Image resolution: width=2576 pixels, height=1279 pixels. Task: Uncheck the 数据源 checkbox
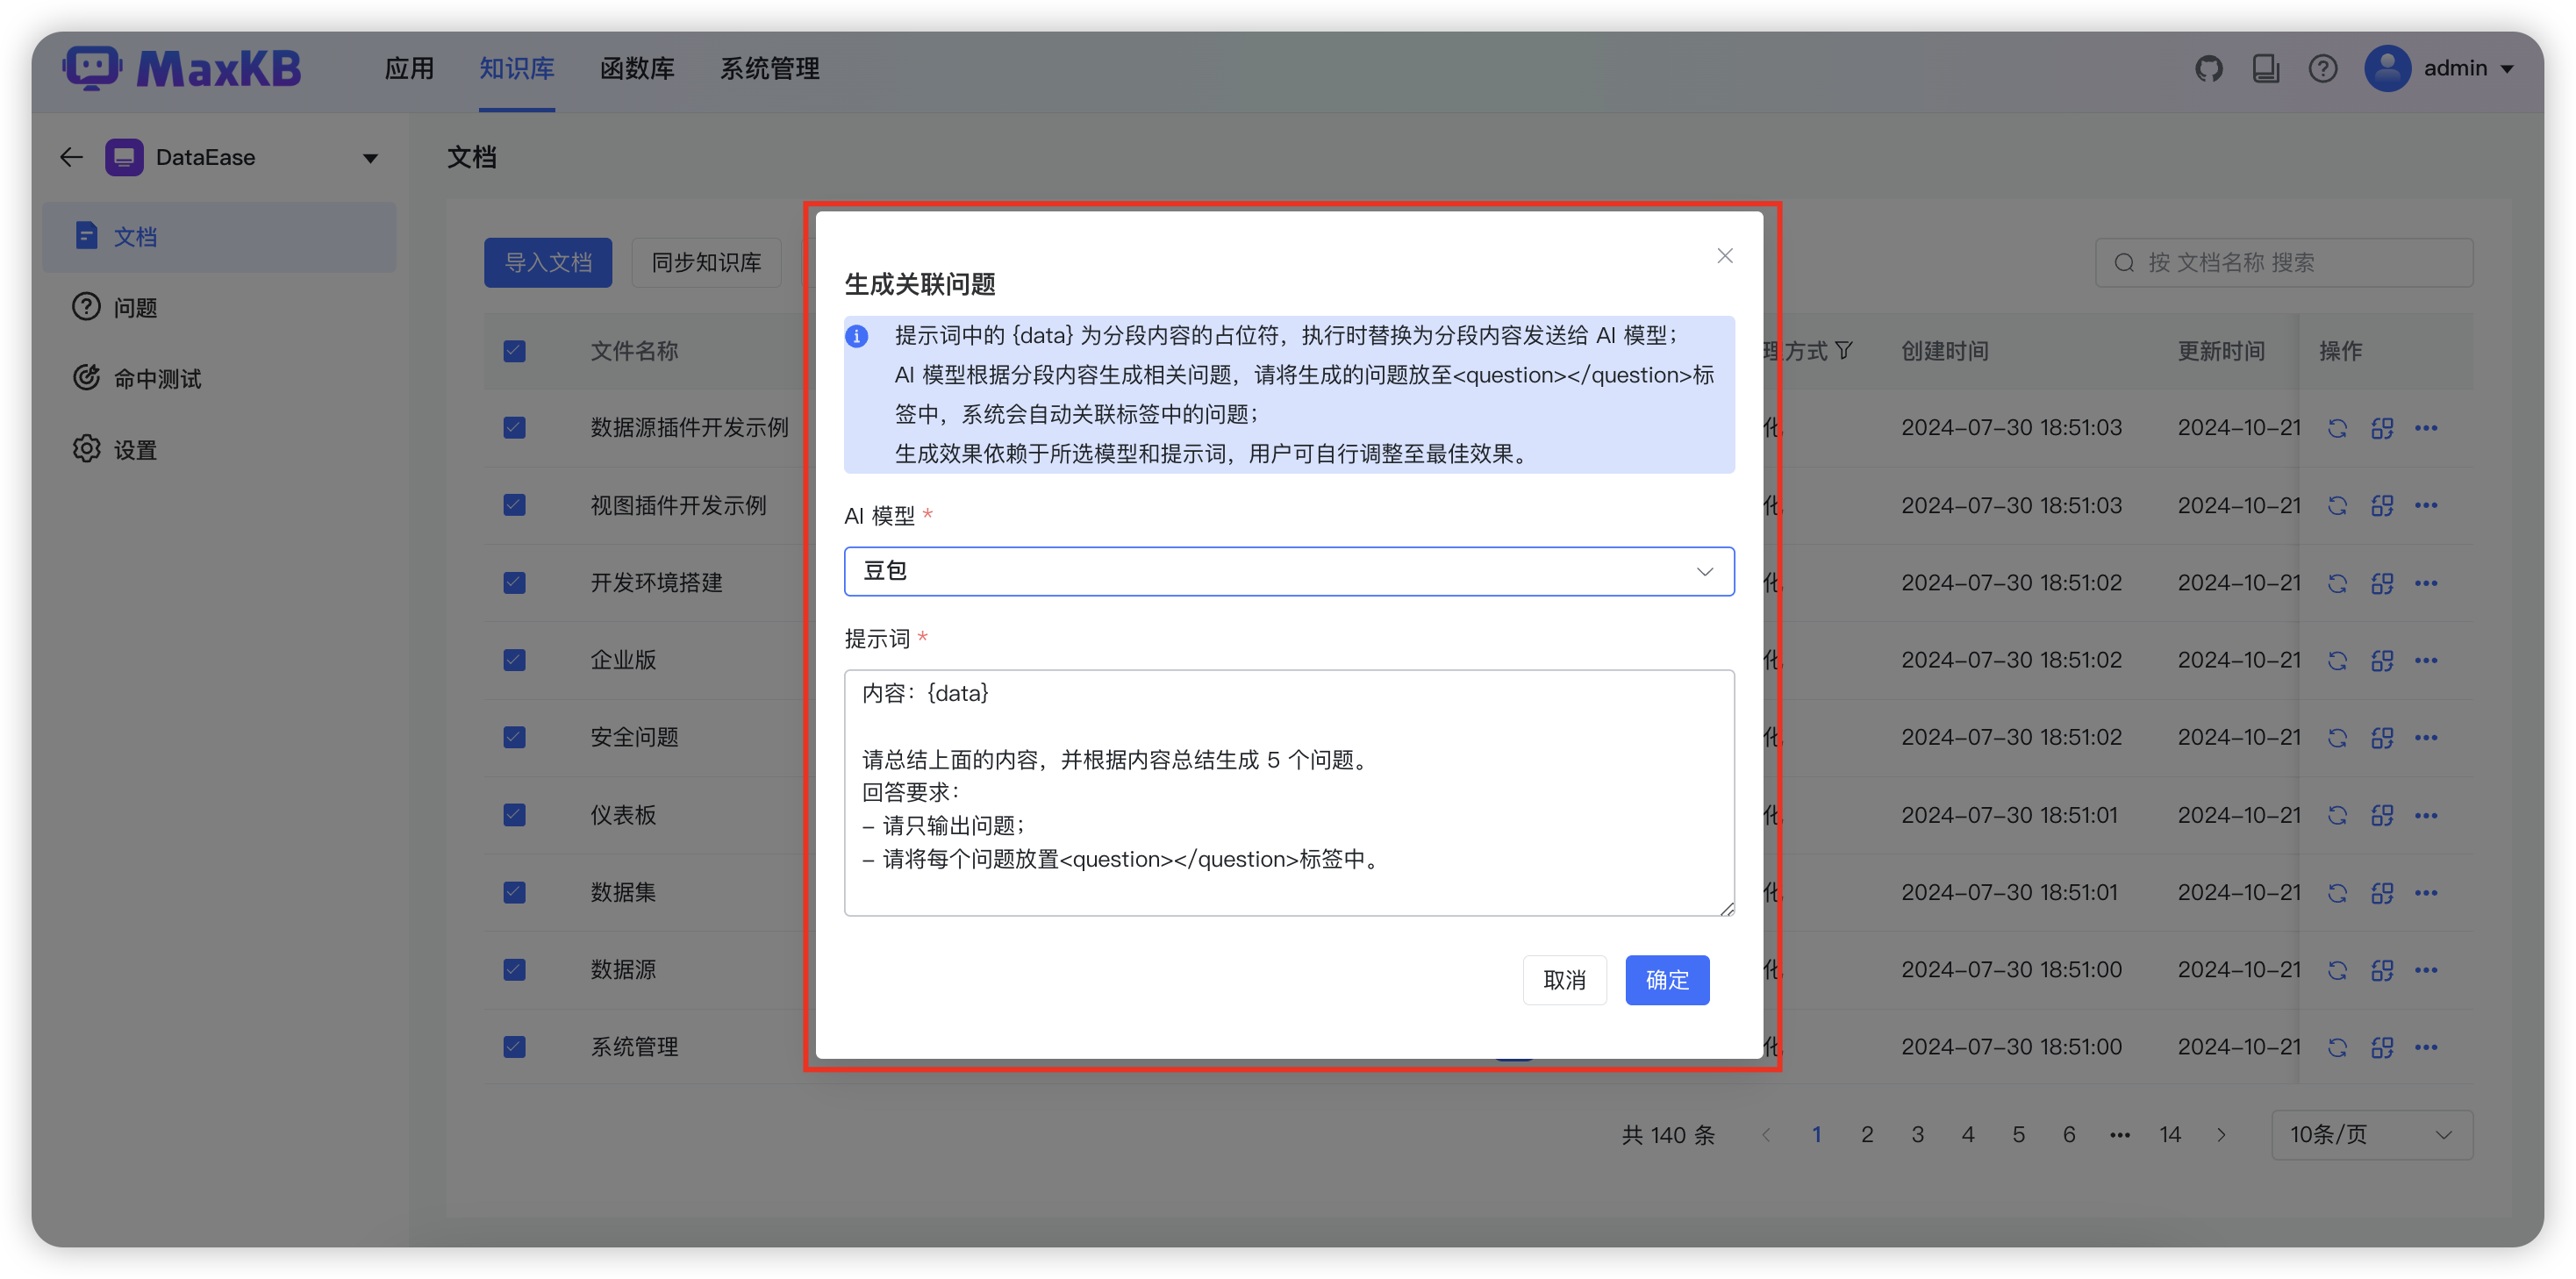point(514,969)
